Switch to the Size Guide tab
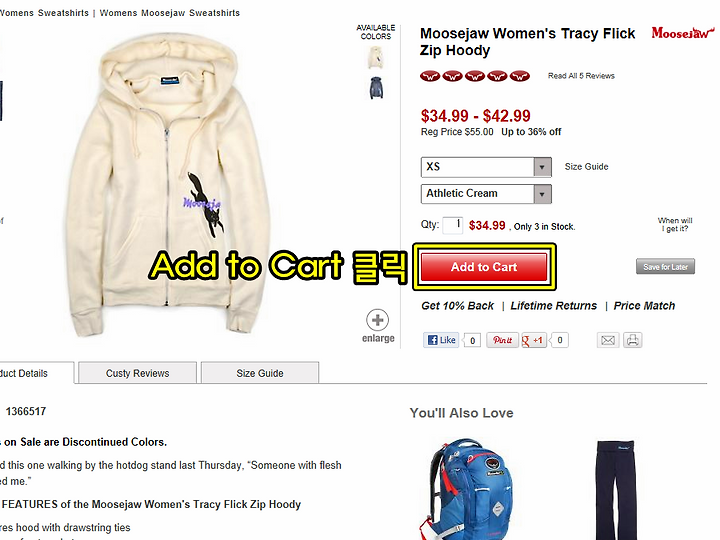This screenshot has height=540, width=720. [x=260, y=373]
